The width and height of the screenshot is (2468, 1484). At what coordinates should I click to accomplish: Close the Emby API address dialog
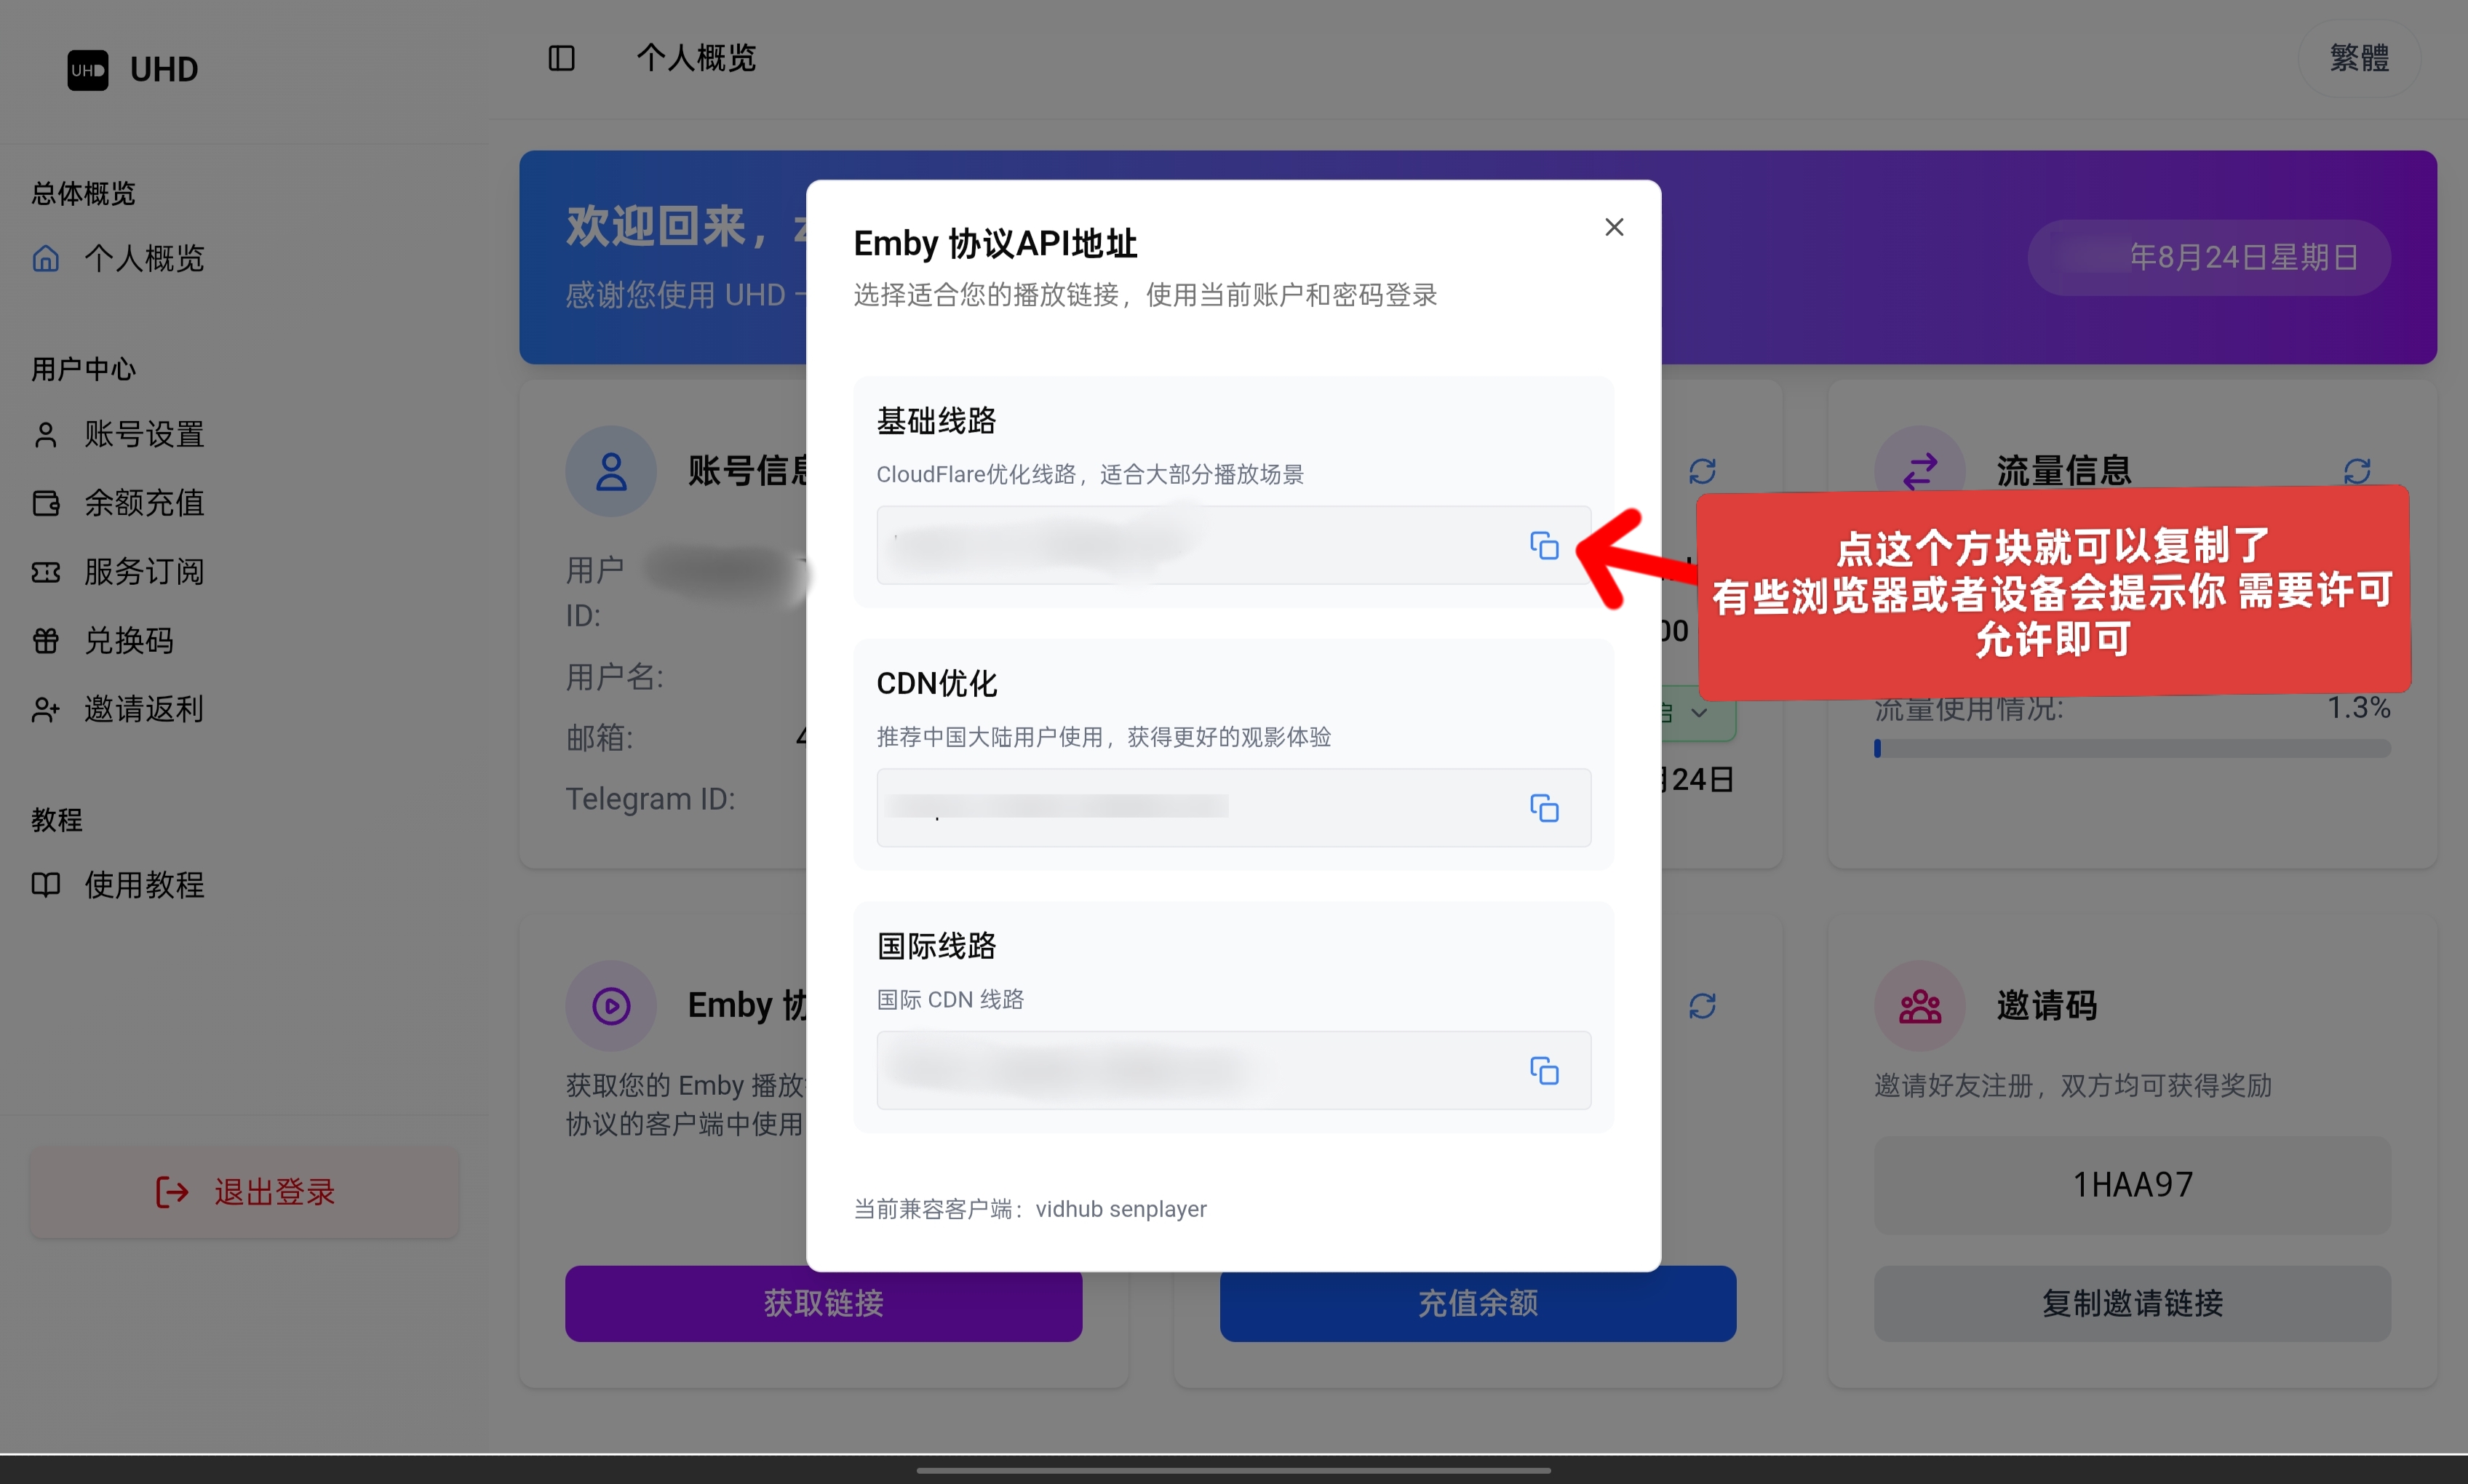click(x=1613, y=228)
